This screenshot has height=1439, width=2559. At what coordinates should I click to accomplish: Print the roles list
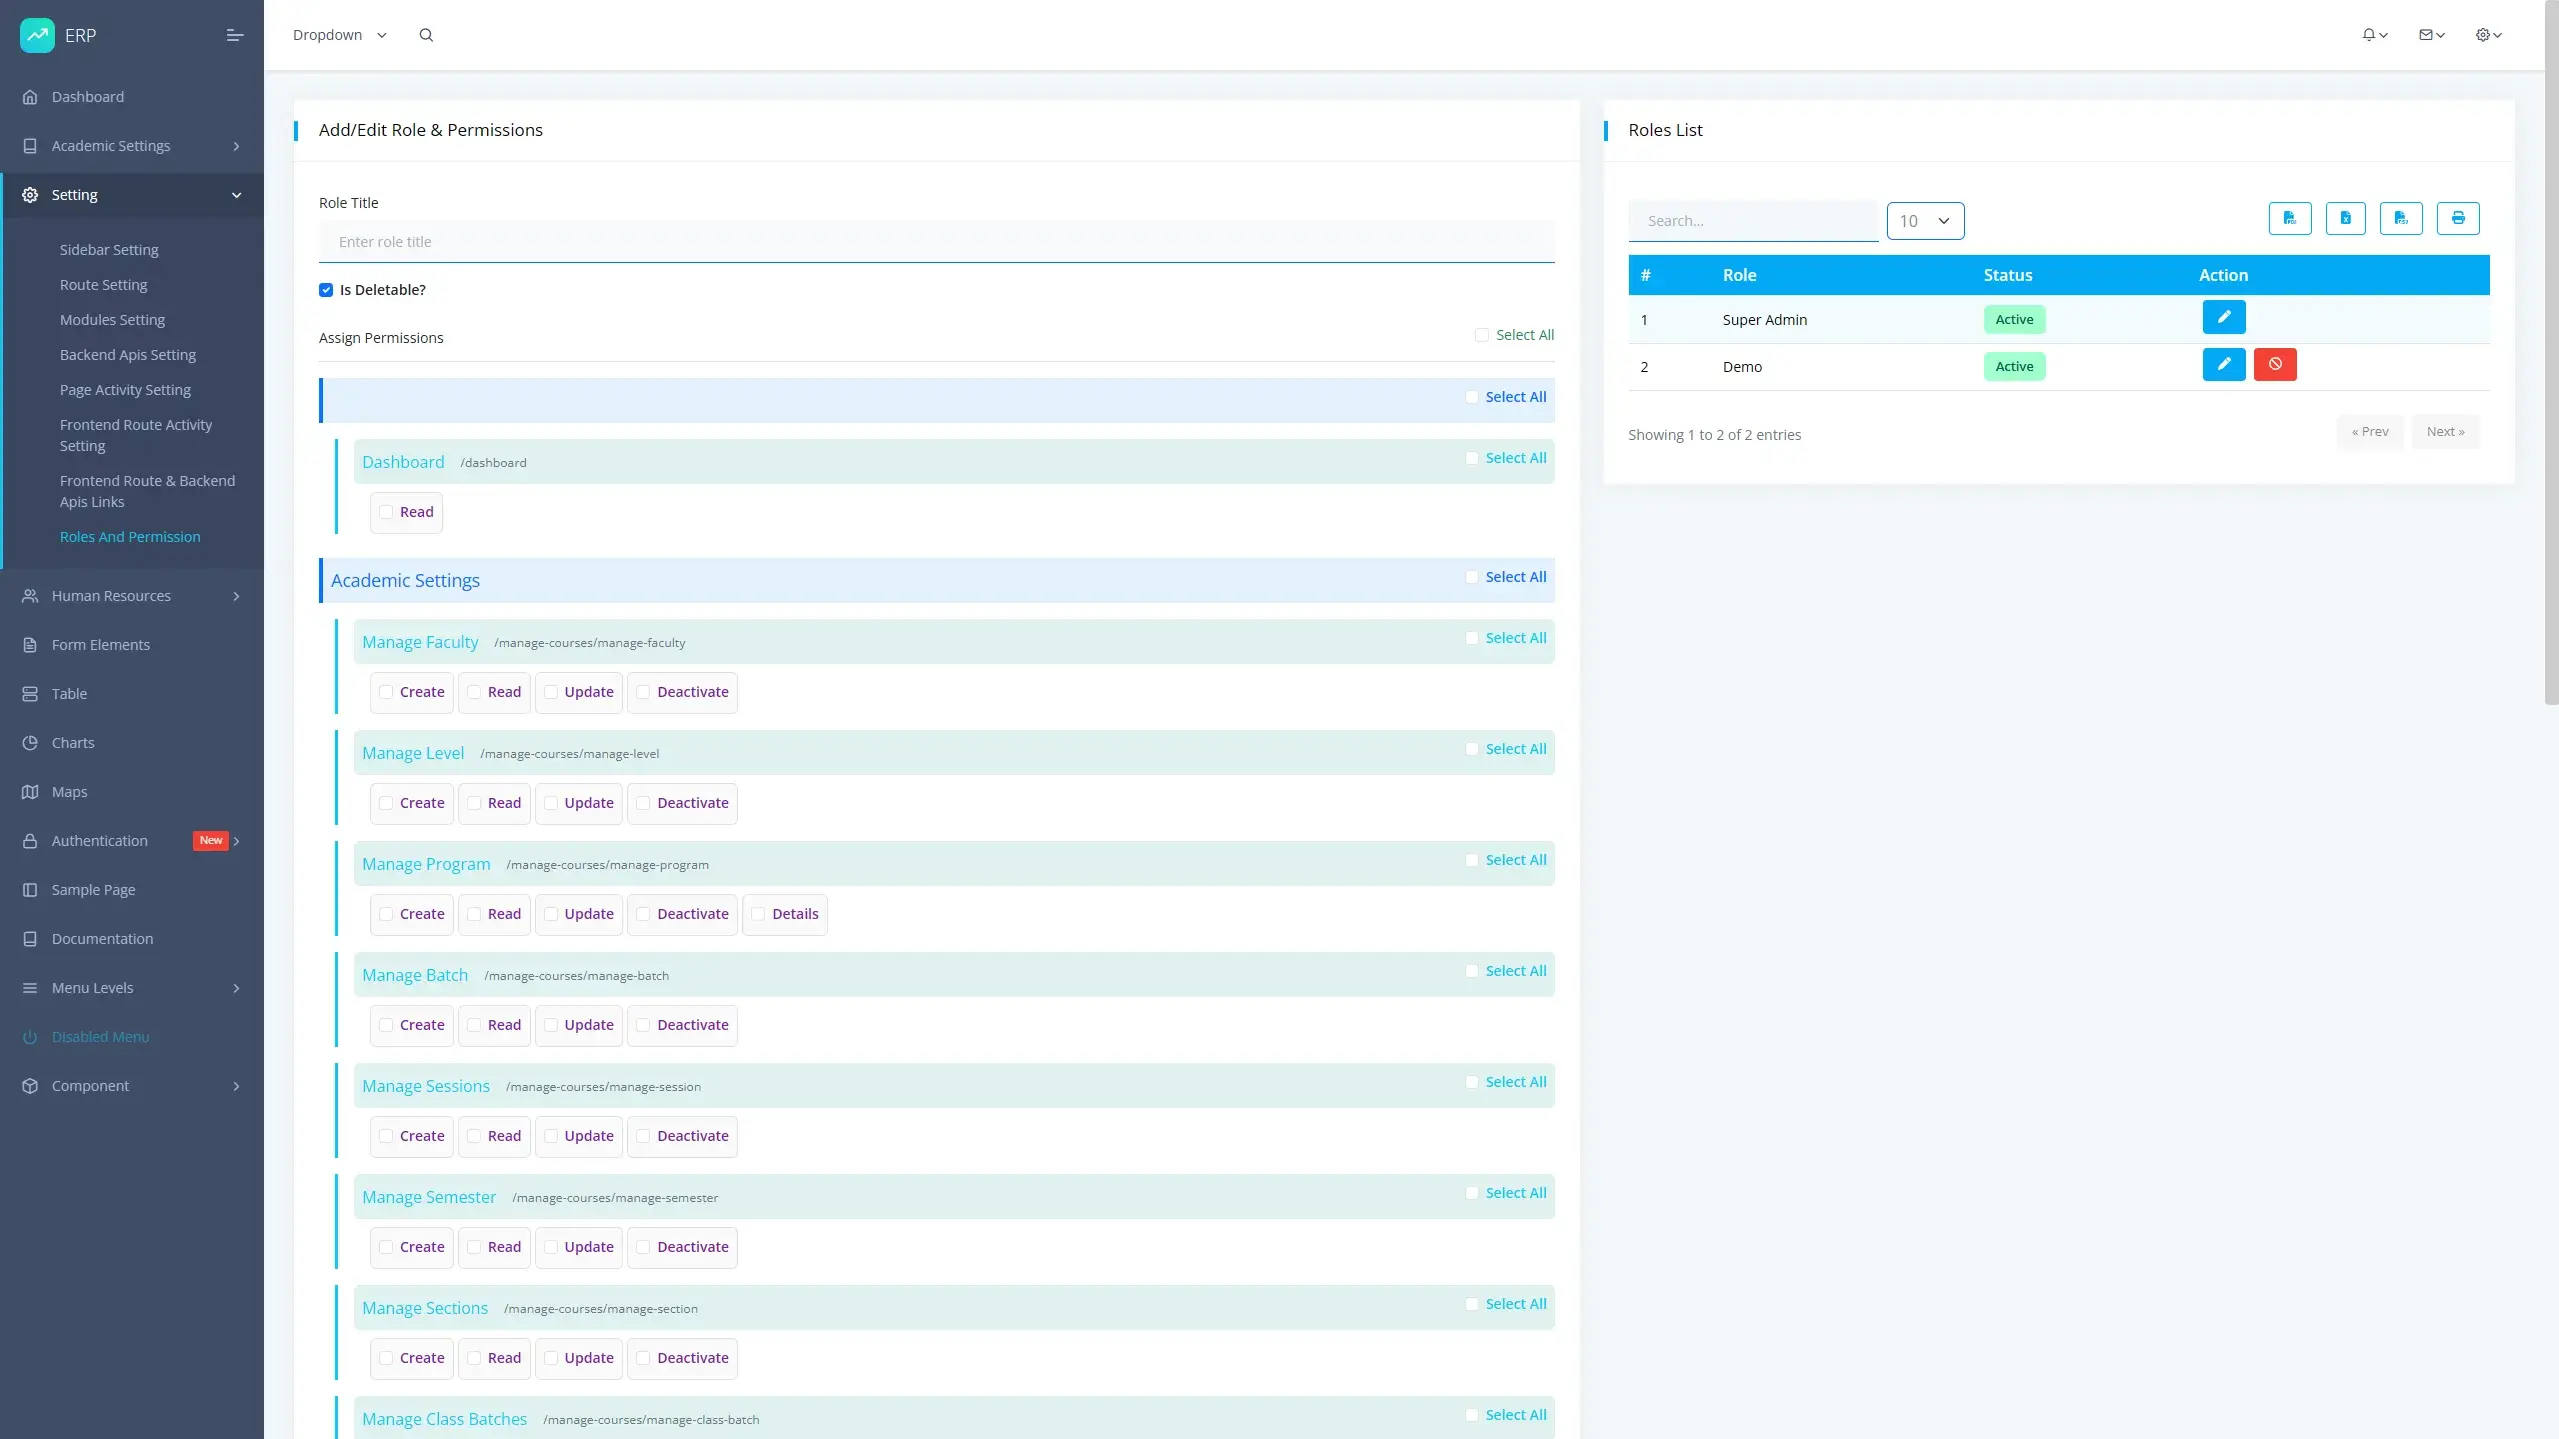(x=2457, y=218)
